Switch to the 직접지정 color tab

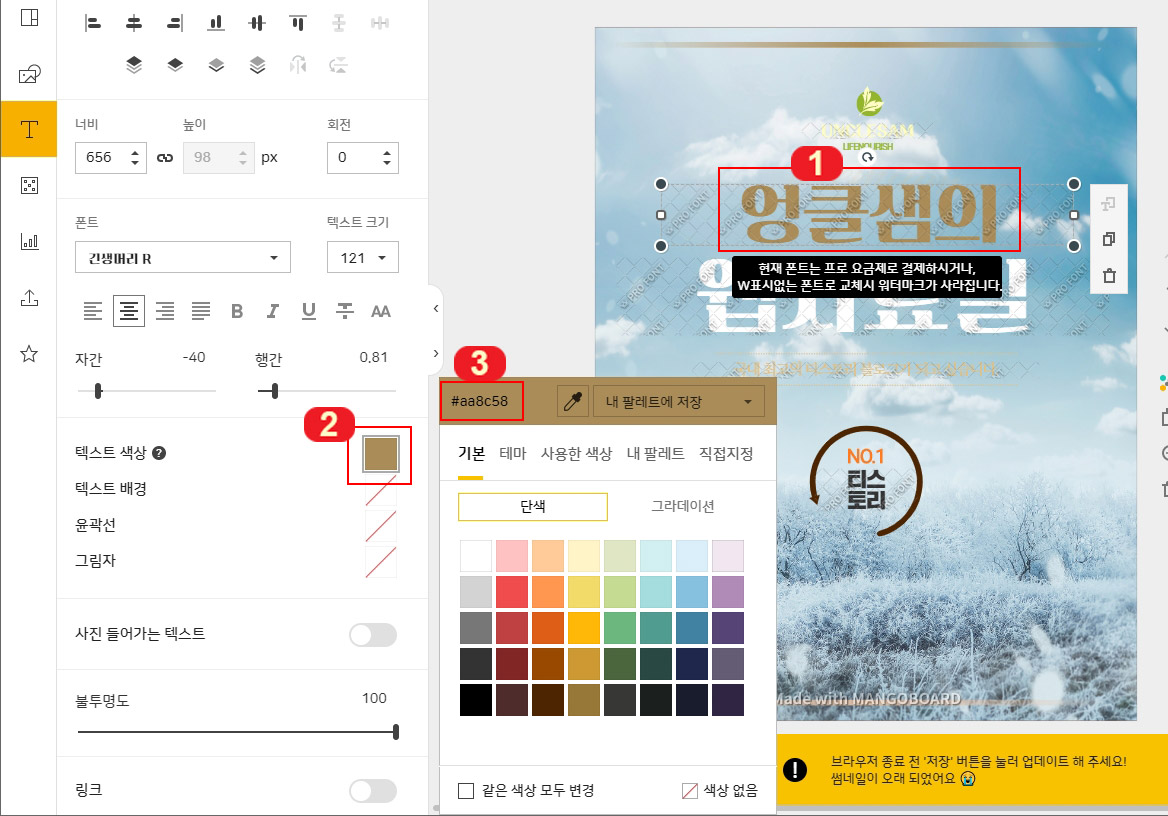click(724, 452)
